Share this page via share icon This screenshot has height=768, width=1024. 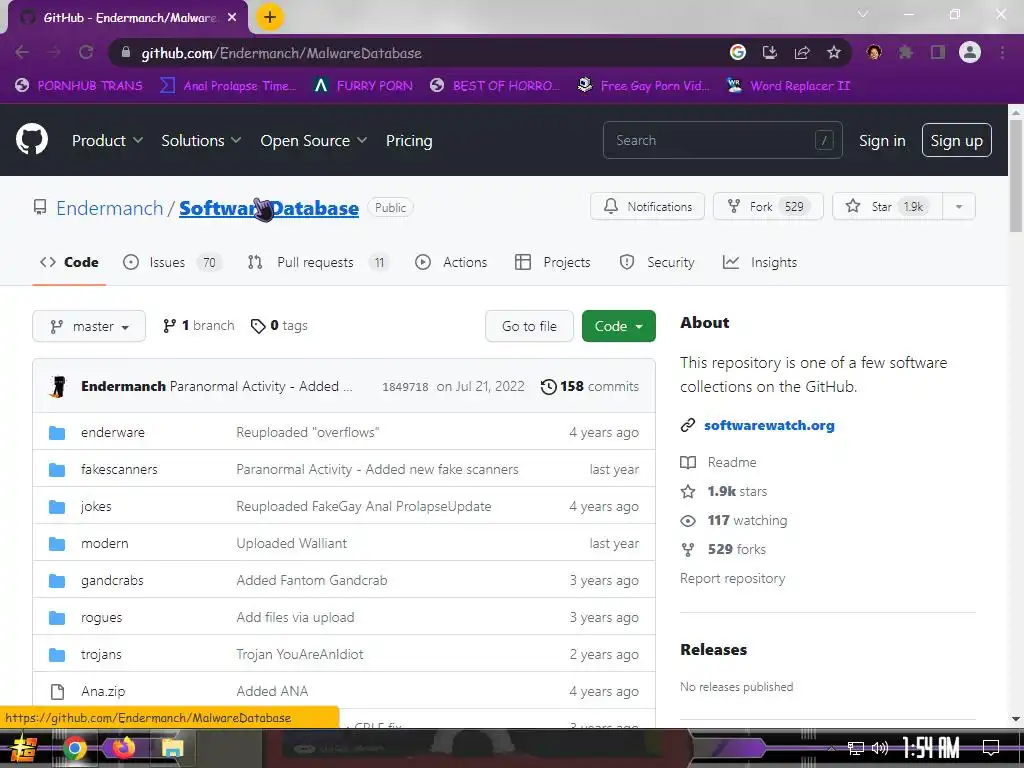coord(802,52)
